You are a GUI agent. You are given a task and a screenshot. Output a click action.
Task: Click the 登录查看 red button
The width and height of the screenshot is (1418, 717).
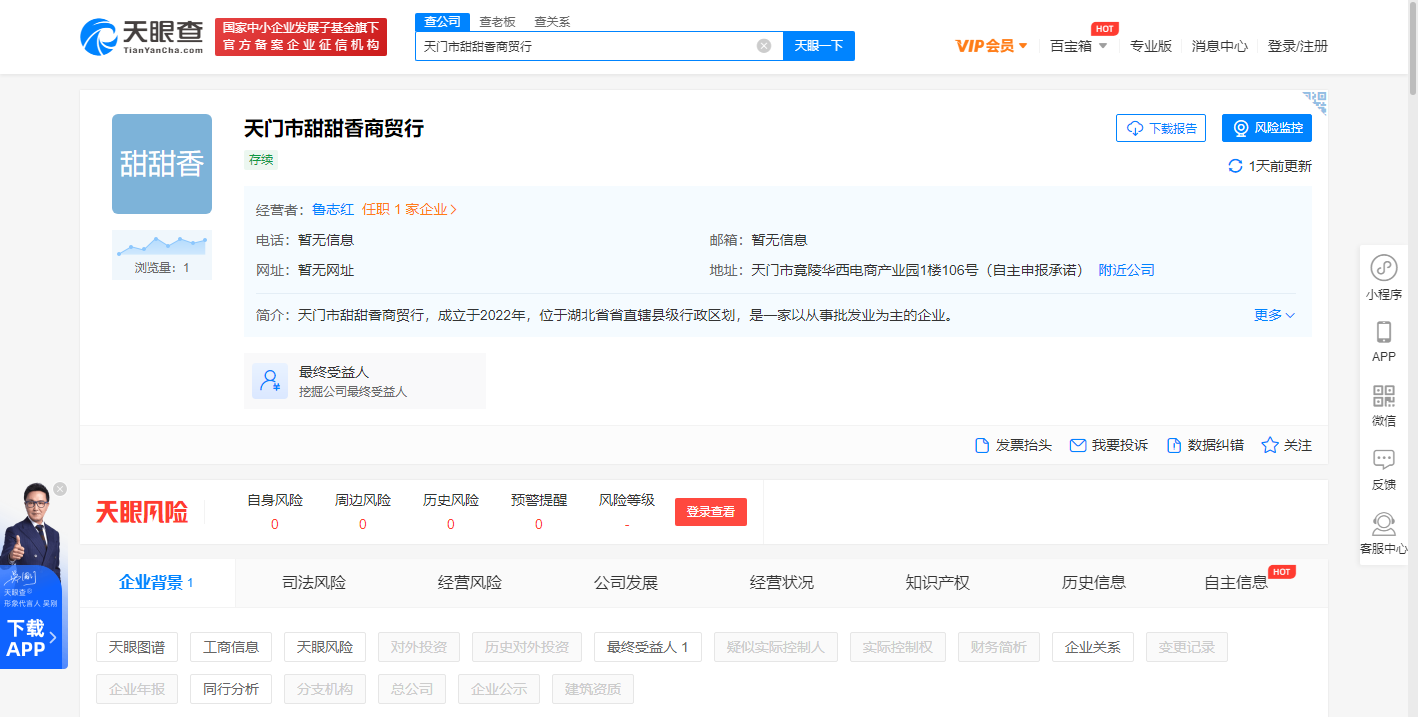711,511
